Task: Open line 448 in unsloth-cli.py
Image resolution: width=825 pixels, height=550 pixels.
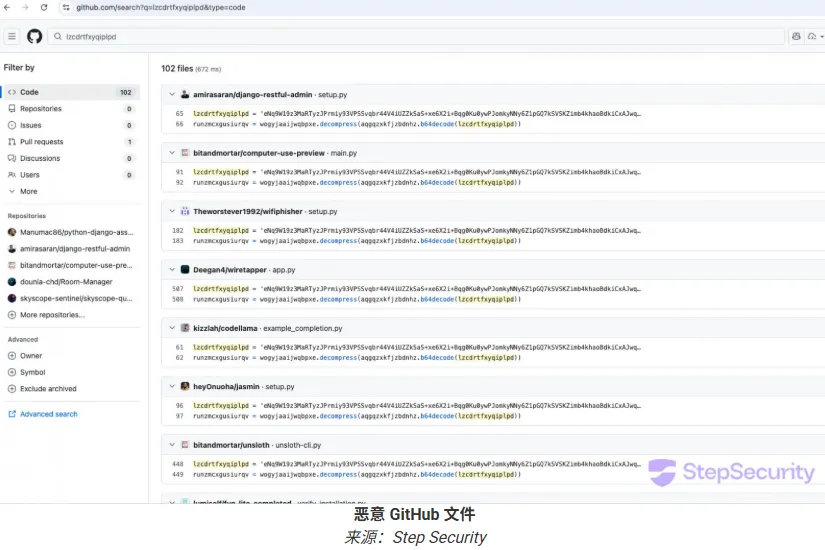Action: [x=178, y=464]
